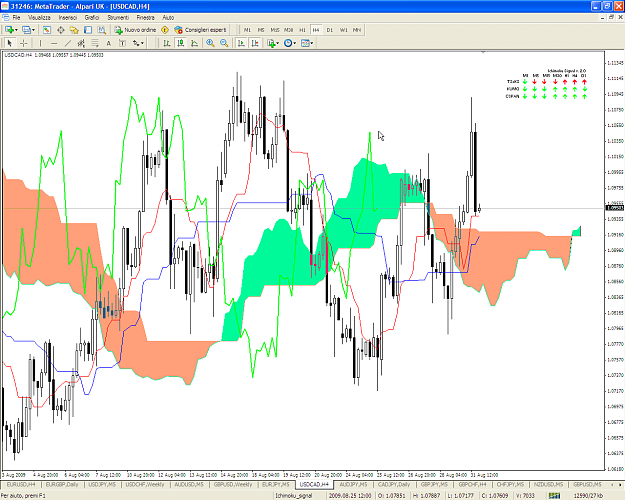625x500 pixels.
Task: Select M1 timeframe button
Action: click(248, 30)
